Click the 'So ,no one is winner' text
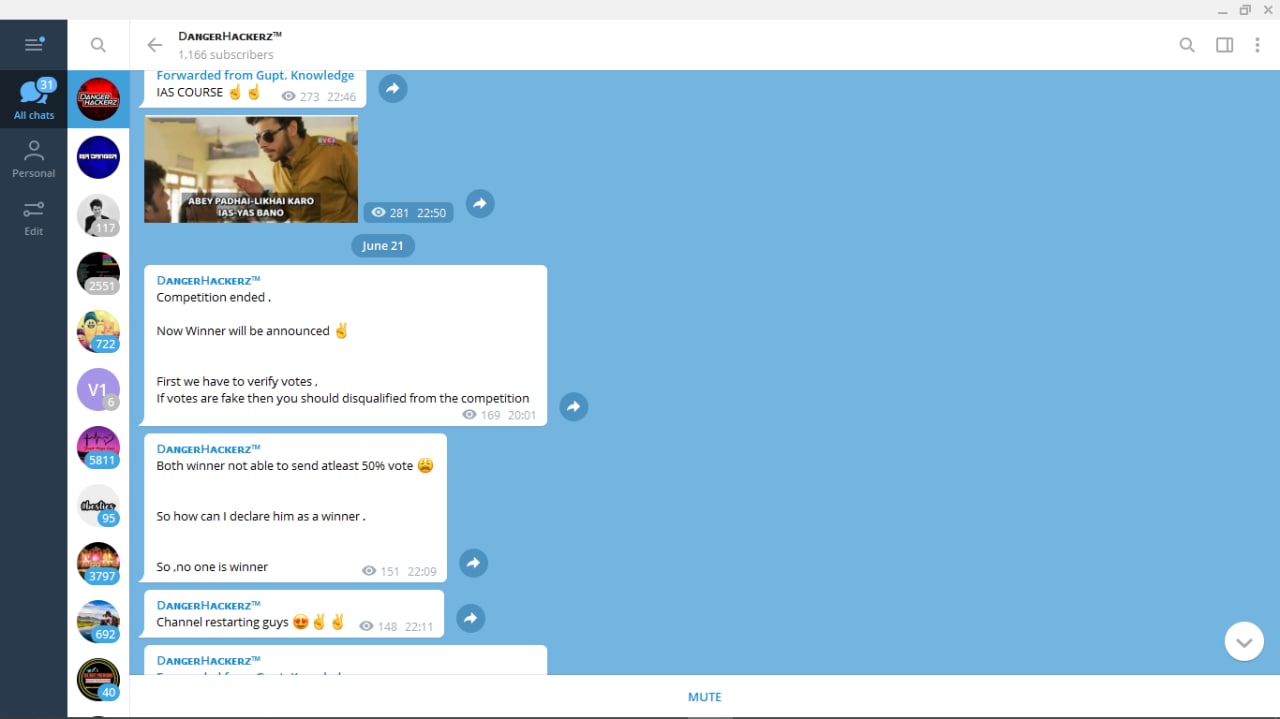 click(x=212, y=567)
